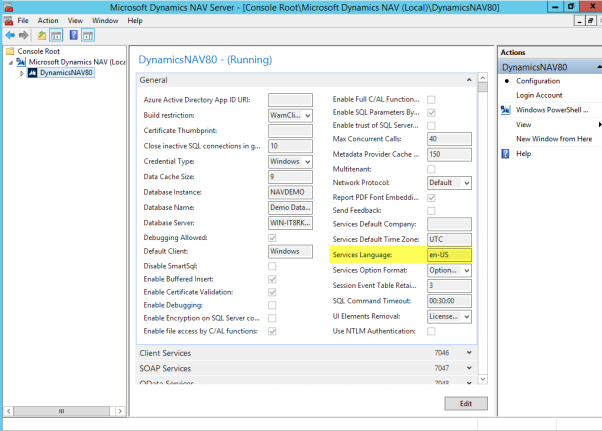The width and height of the screenshot is (602, 431).
Task: Open the Credential Type dropdown
Action: pyautogui.click(x=290, y=162)
